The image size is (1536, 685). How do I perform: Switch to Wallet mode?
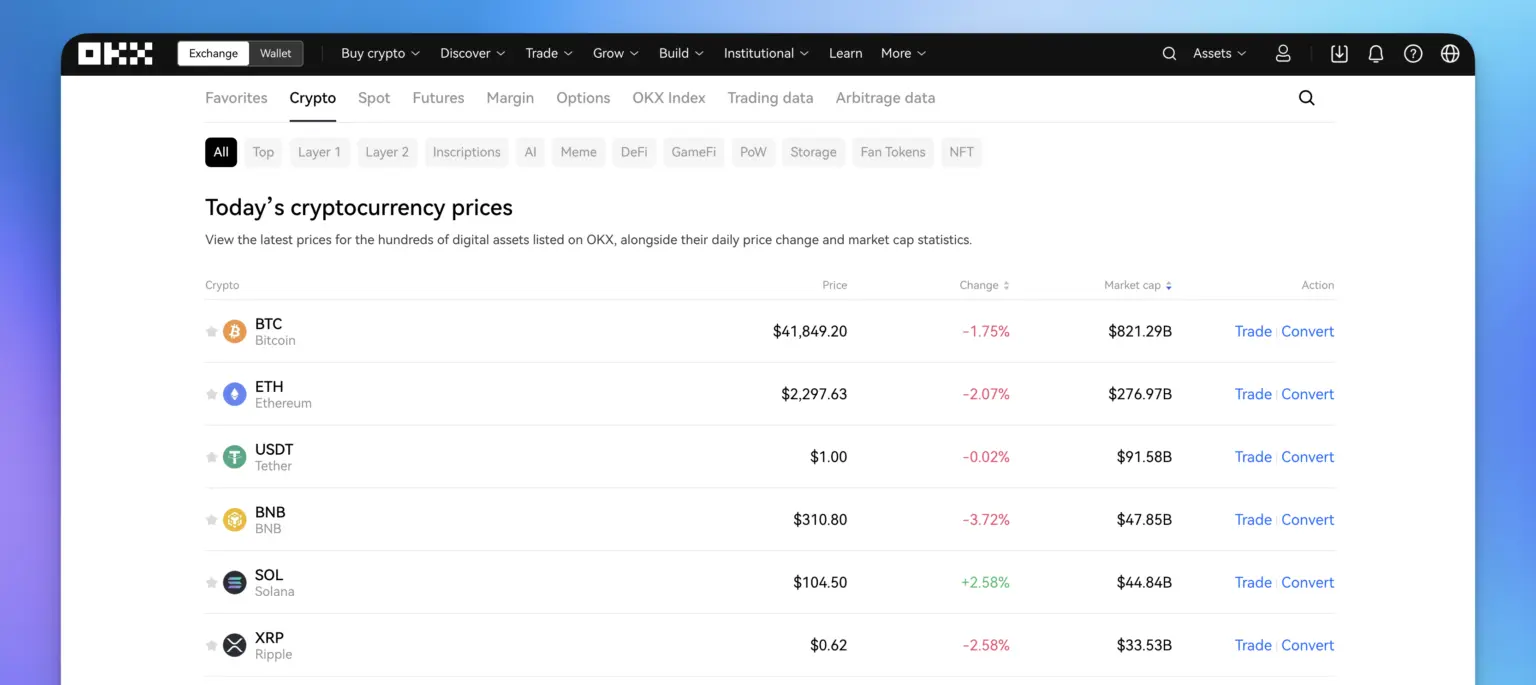click(x=276, y=53)
